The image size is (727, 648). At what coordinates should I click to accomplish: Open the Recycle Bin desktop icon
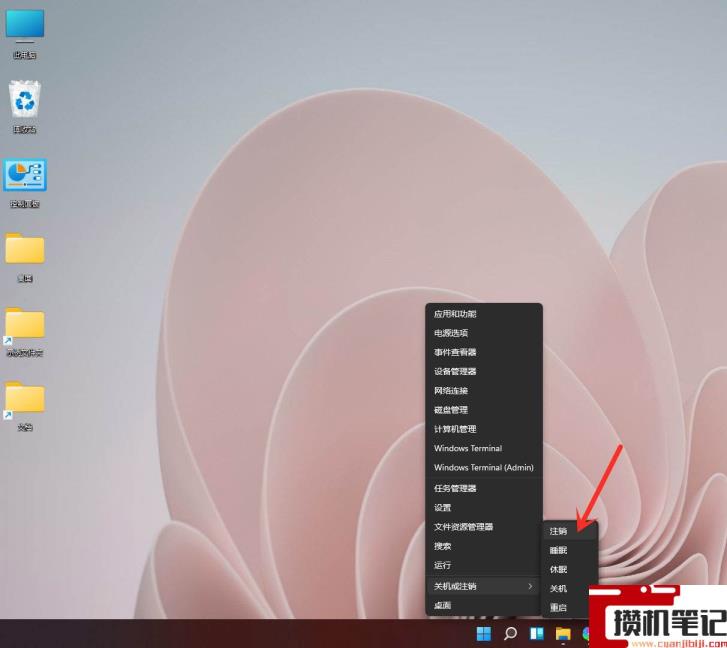pyautogui.click(x=25, y=107)
